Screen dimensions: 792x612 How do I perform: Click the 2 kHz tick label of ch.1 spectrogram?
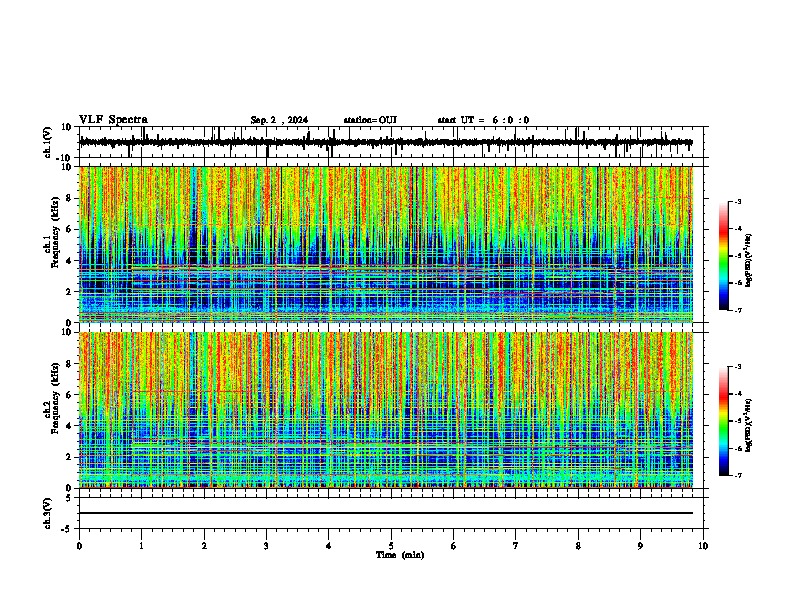[70, 291]
